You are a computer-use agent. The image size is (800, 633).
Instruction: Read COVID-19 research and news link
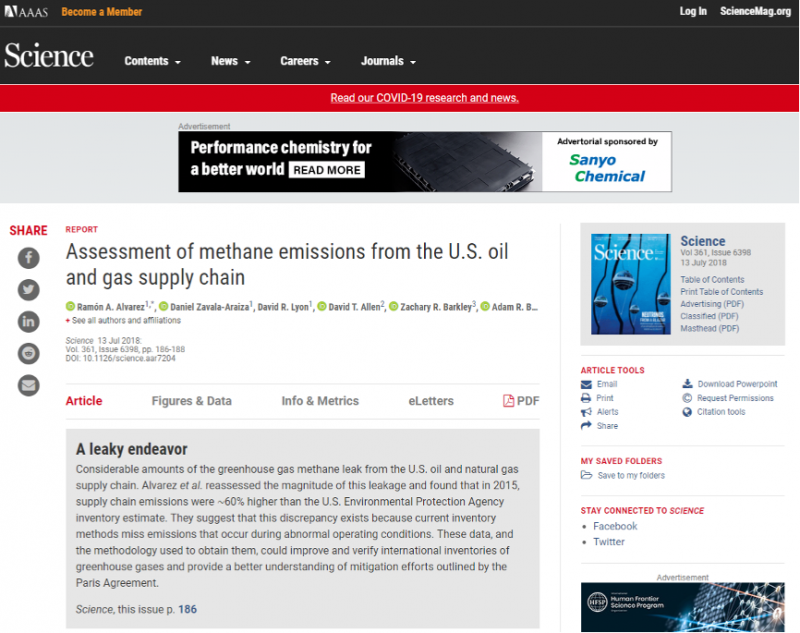(424, 98)
